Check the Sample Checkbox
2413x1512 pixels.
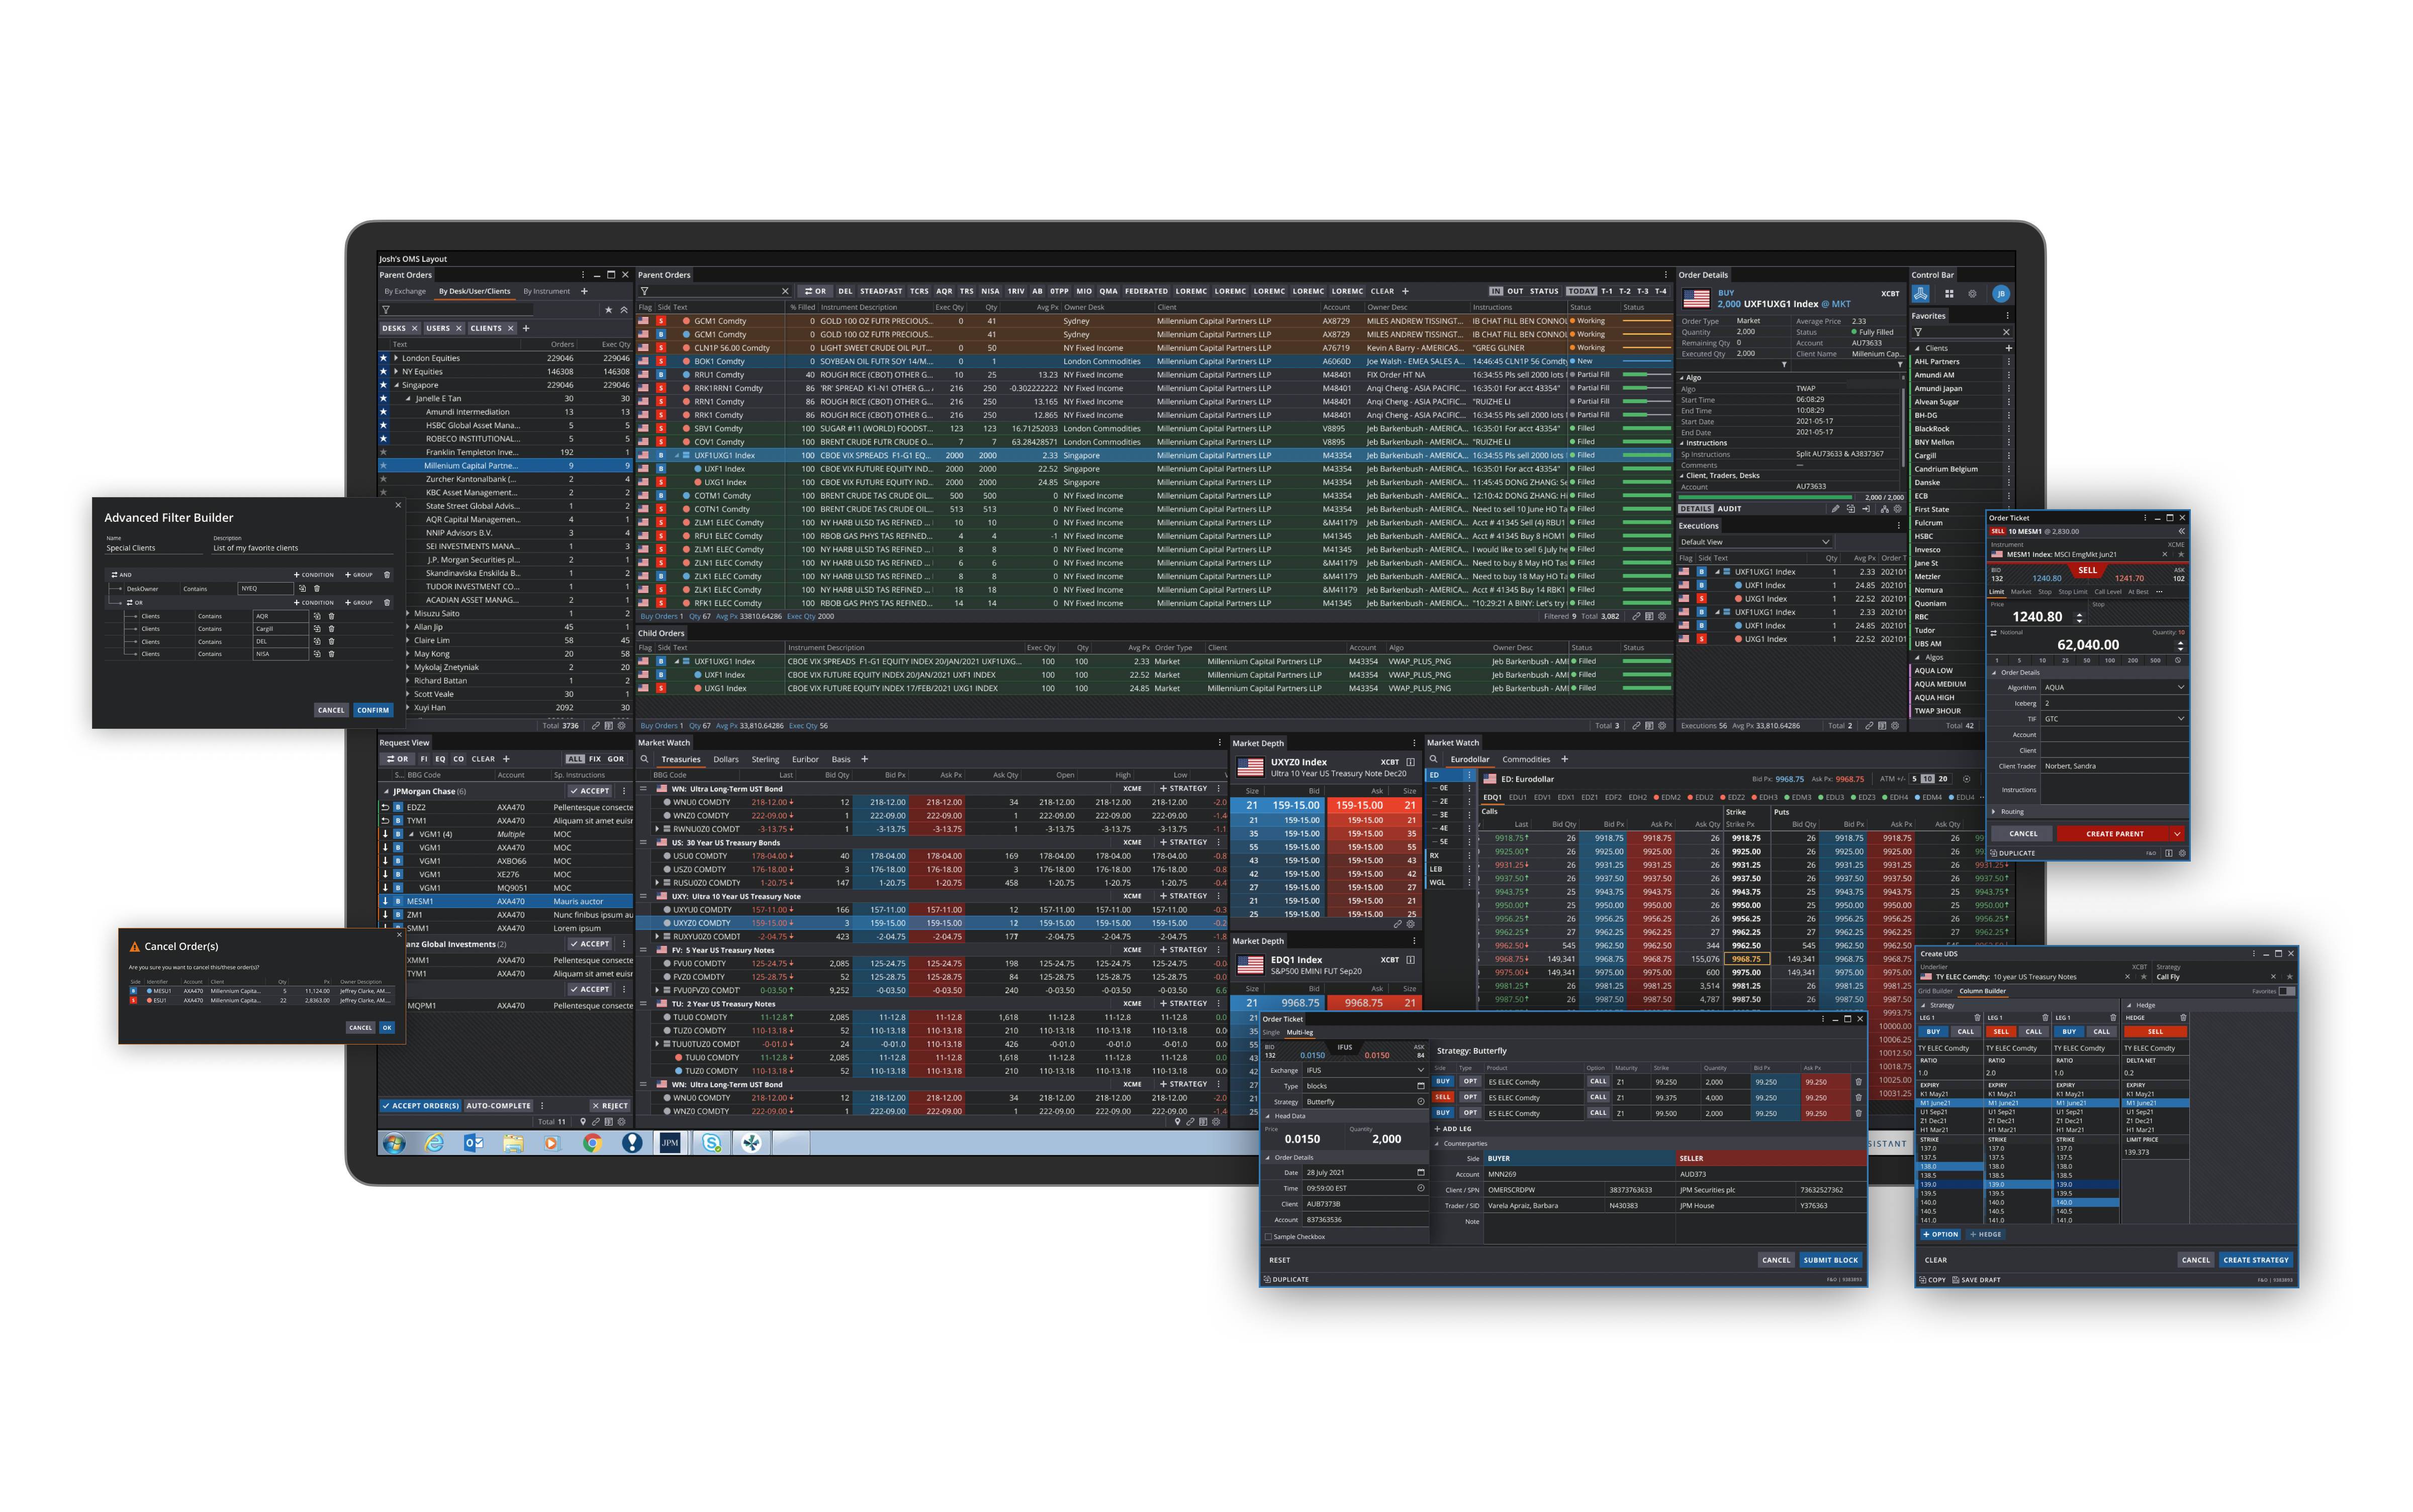click(x=1268, y=1237)
